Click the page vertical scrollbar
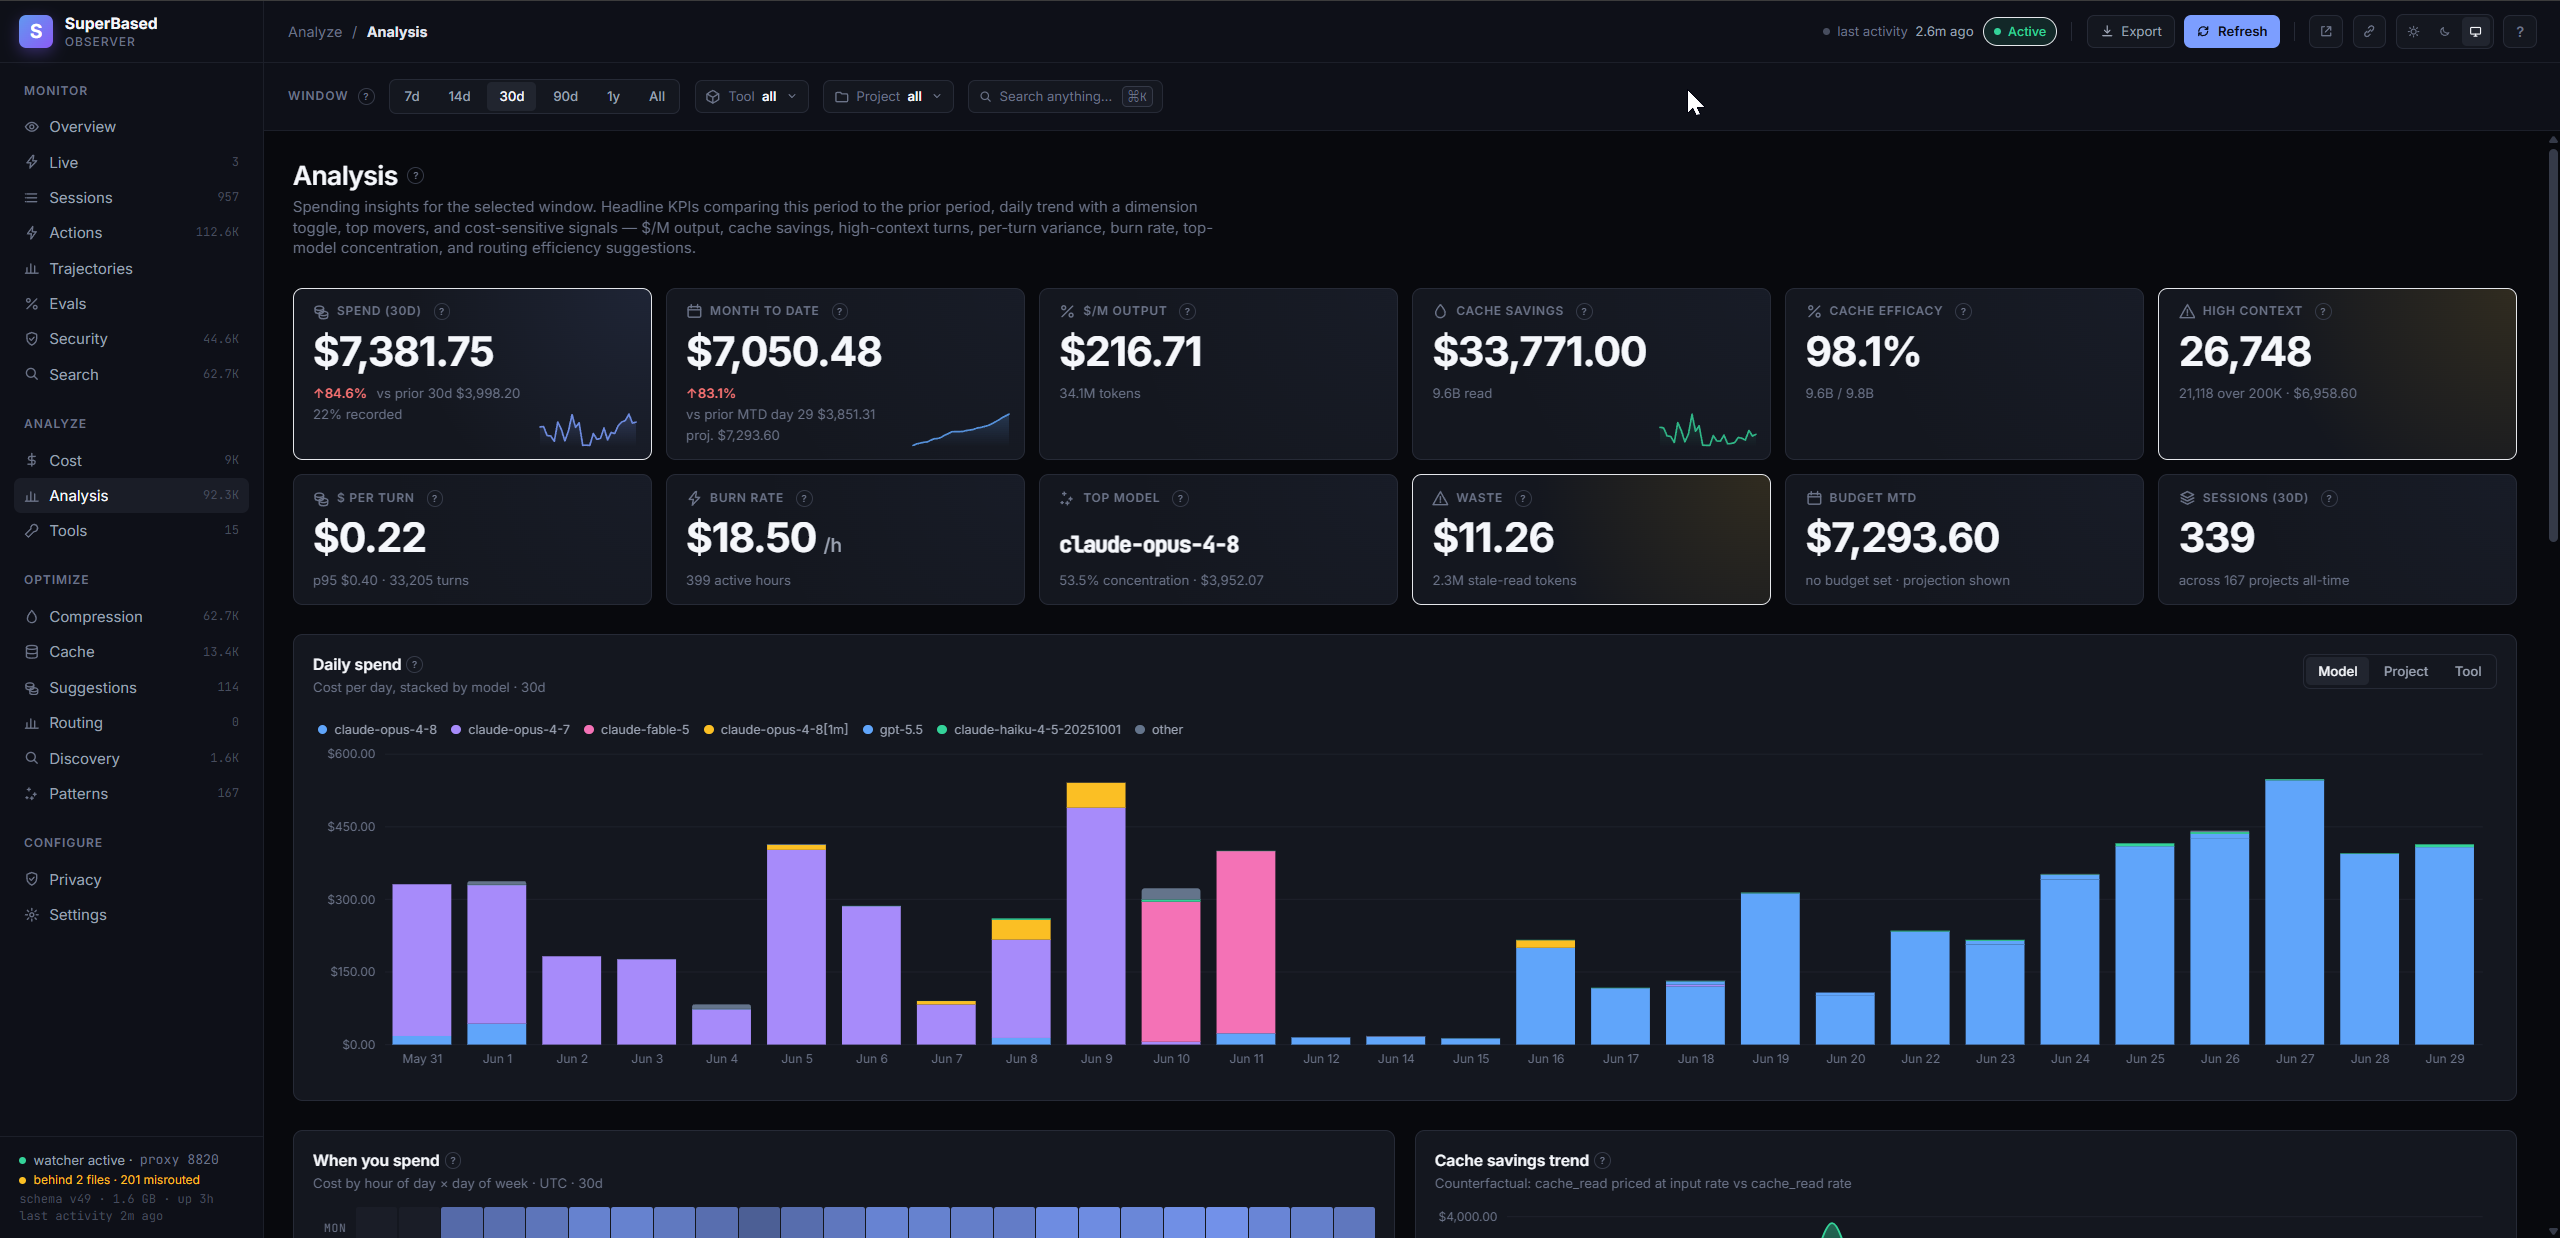This screenshot has width=2560, height=1238. click(2552, 345)
